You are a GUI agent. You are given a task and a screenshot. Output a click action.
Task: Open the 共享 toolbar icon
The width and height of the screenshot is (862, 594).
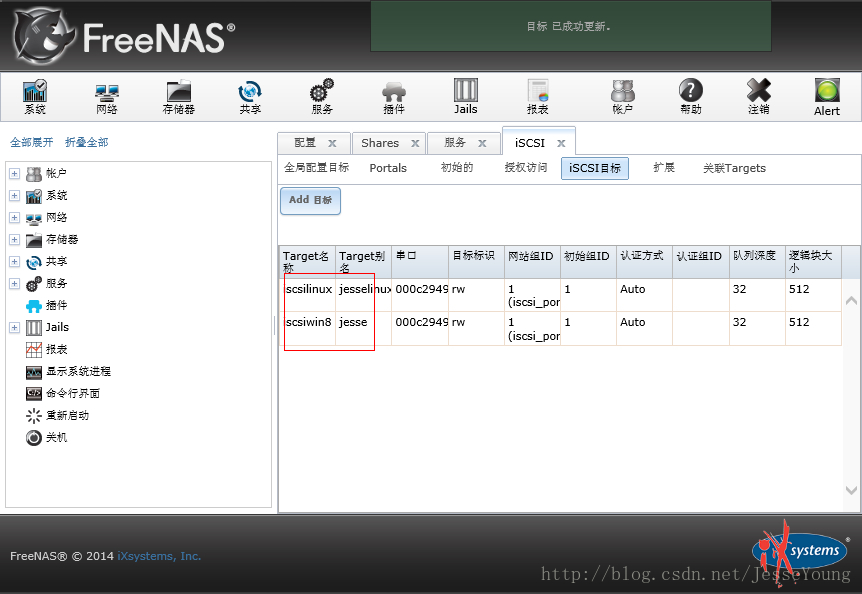coord(250,97)
